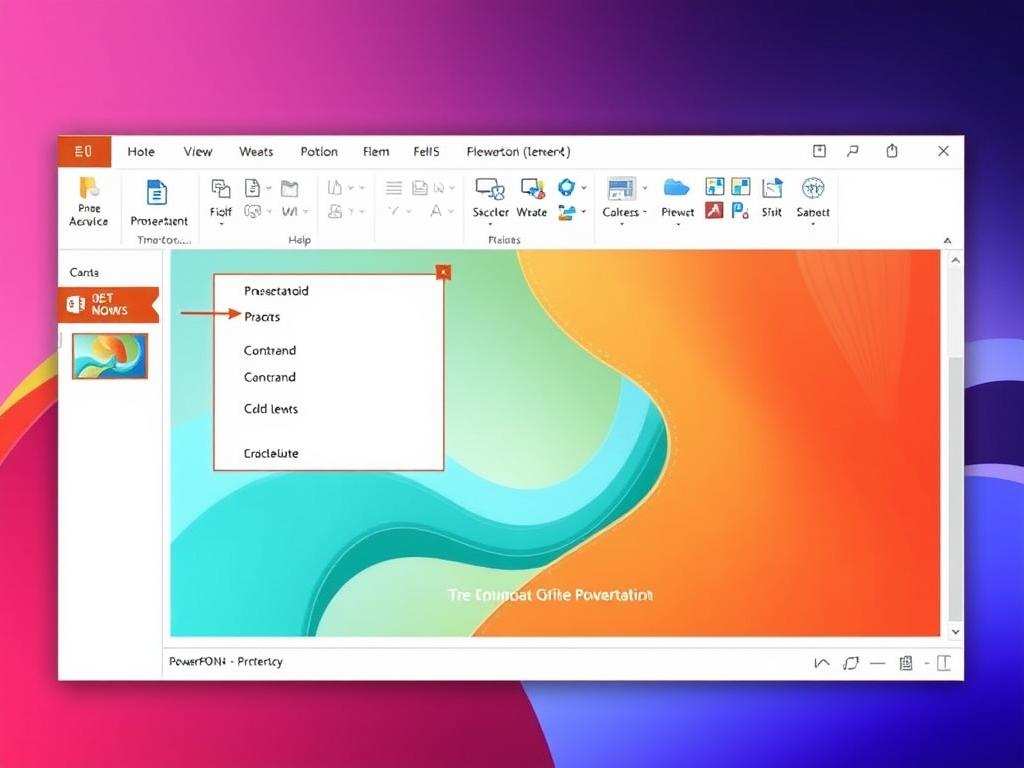Click the VA spacing icon
Viewport: 1024px width, 768px height.
[x=289, y=212]
